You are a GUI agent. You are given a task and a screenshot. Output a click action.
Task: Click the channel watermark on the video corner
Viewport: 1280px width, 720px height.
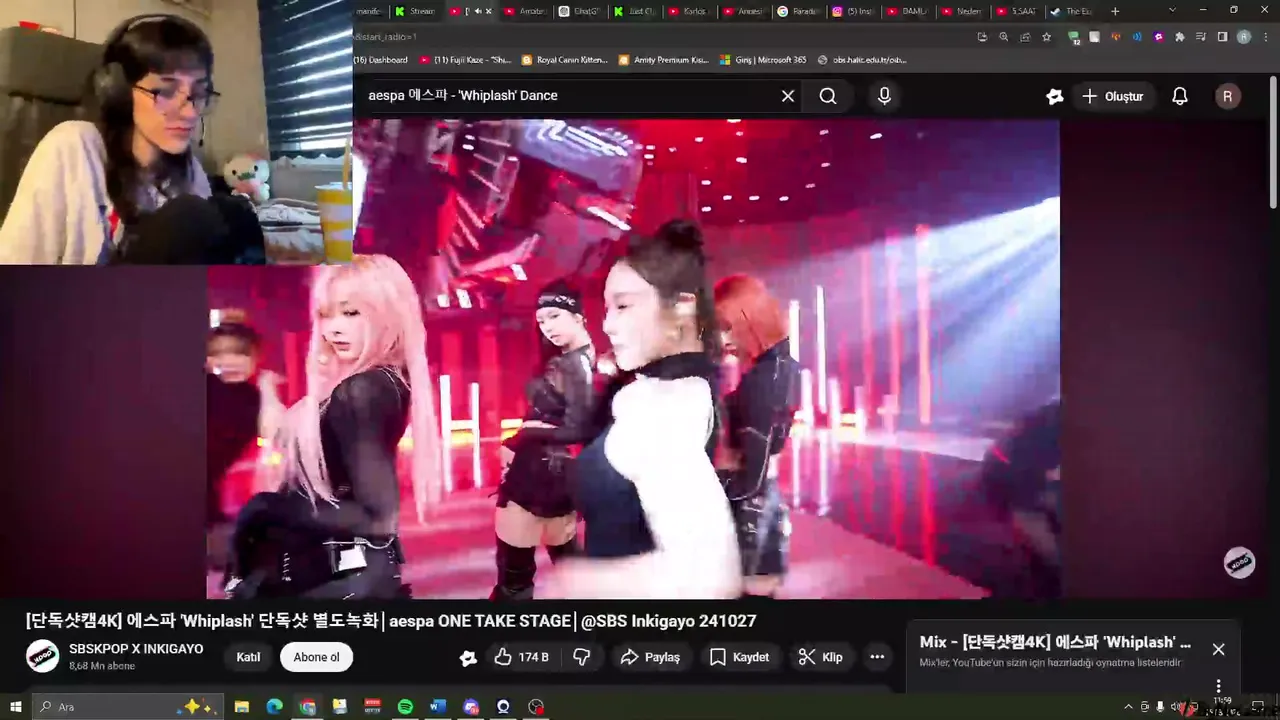[1240, 562]
